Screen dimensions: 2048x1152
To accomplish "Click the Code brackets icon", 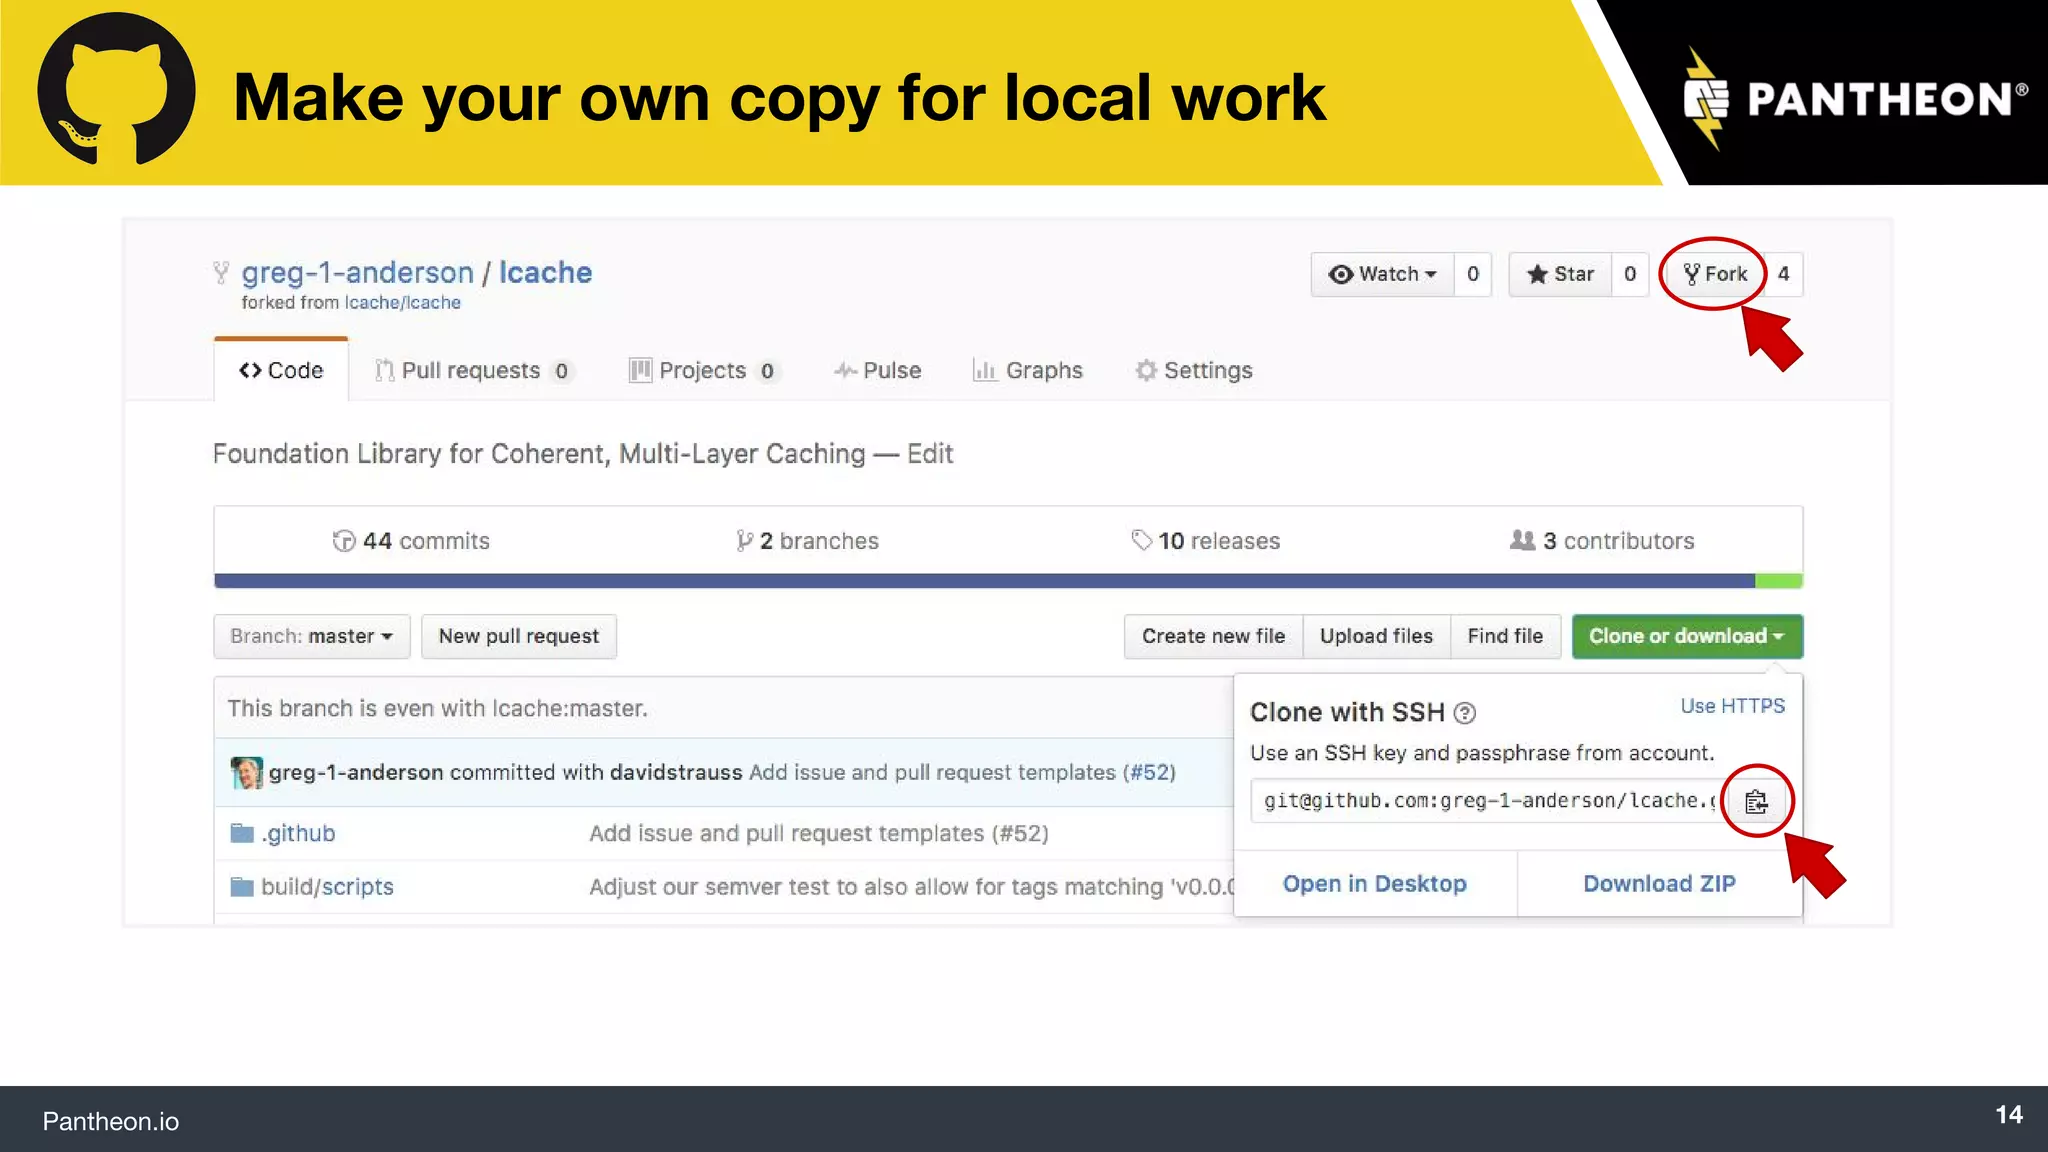I will click(x=250, y=370).
